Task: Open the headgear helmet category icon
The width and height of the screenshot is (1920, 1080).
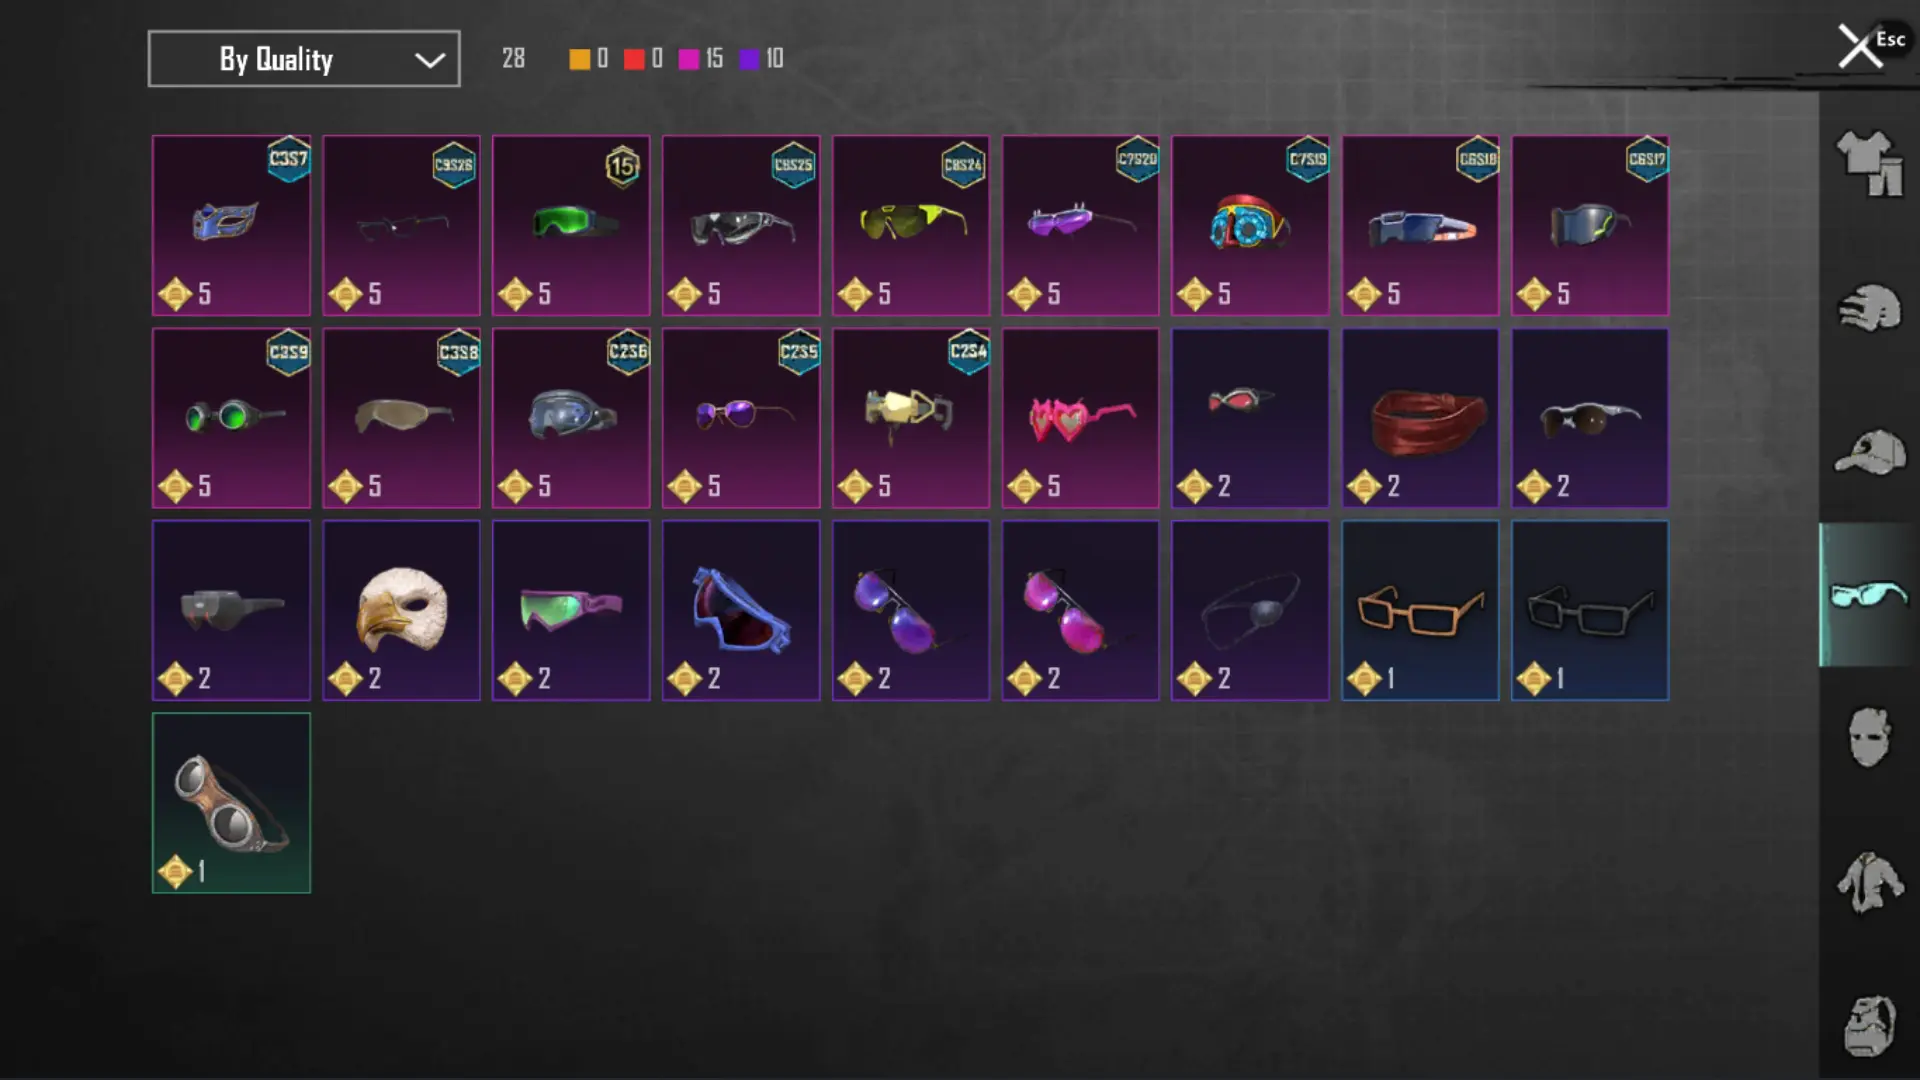Action: (x=1869, y=308)
